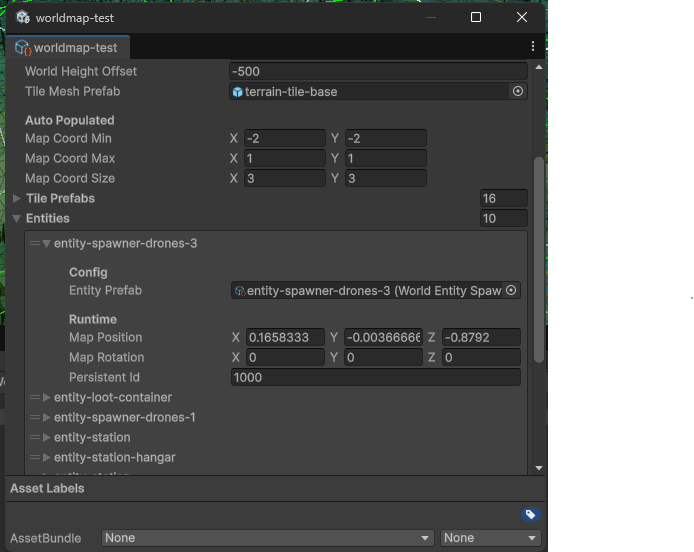Select the worldmap-test tab
Screen dimensions: 694x552
67,48
